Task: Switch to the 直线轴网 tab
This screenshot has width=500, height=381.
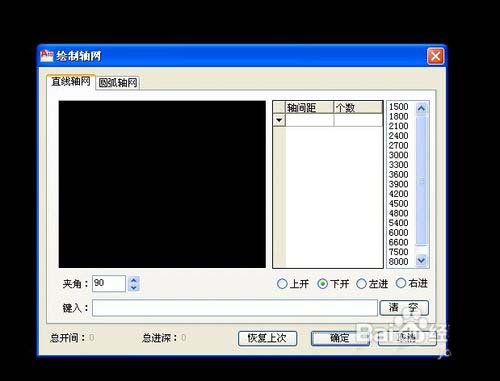Action: click(x=71, y=82)
